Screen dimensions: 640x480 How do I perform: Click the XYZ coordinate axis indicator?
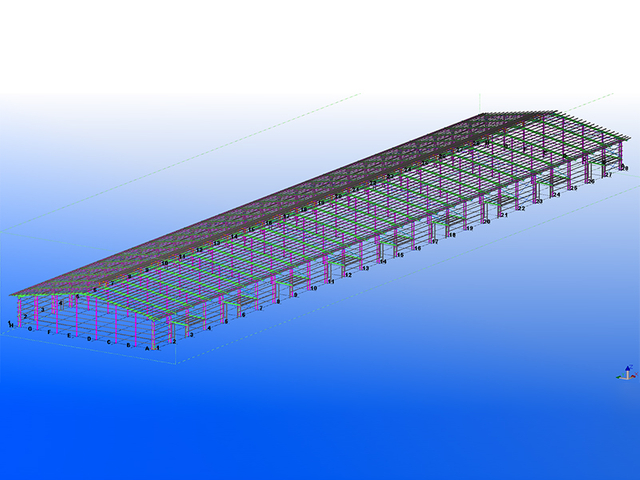coord(627,373)
